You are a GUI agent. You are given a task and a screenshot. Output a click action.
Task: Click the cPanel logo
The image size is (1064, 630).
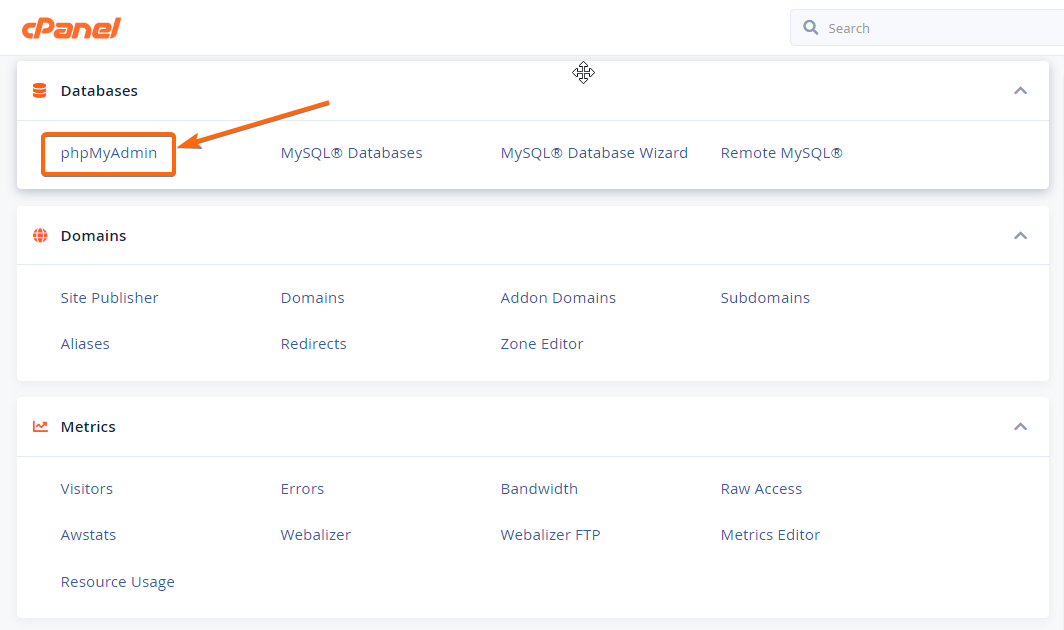71,29
